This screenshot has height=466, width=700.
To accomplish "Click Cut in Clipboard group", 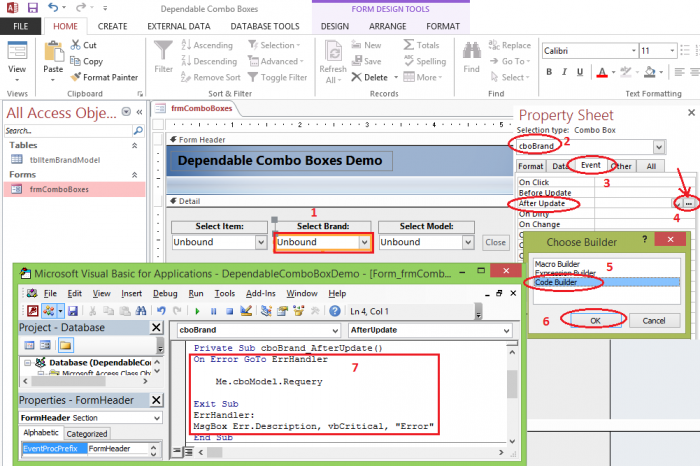I will coord(83,45).
